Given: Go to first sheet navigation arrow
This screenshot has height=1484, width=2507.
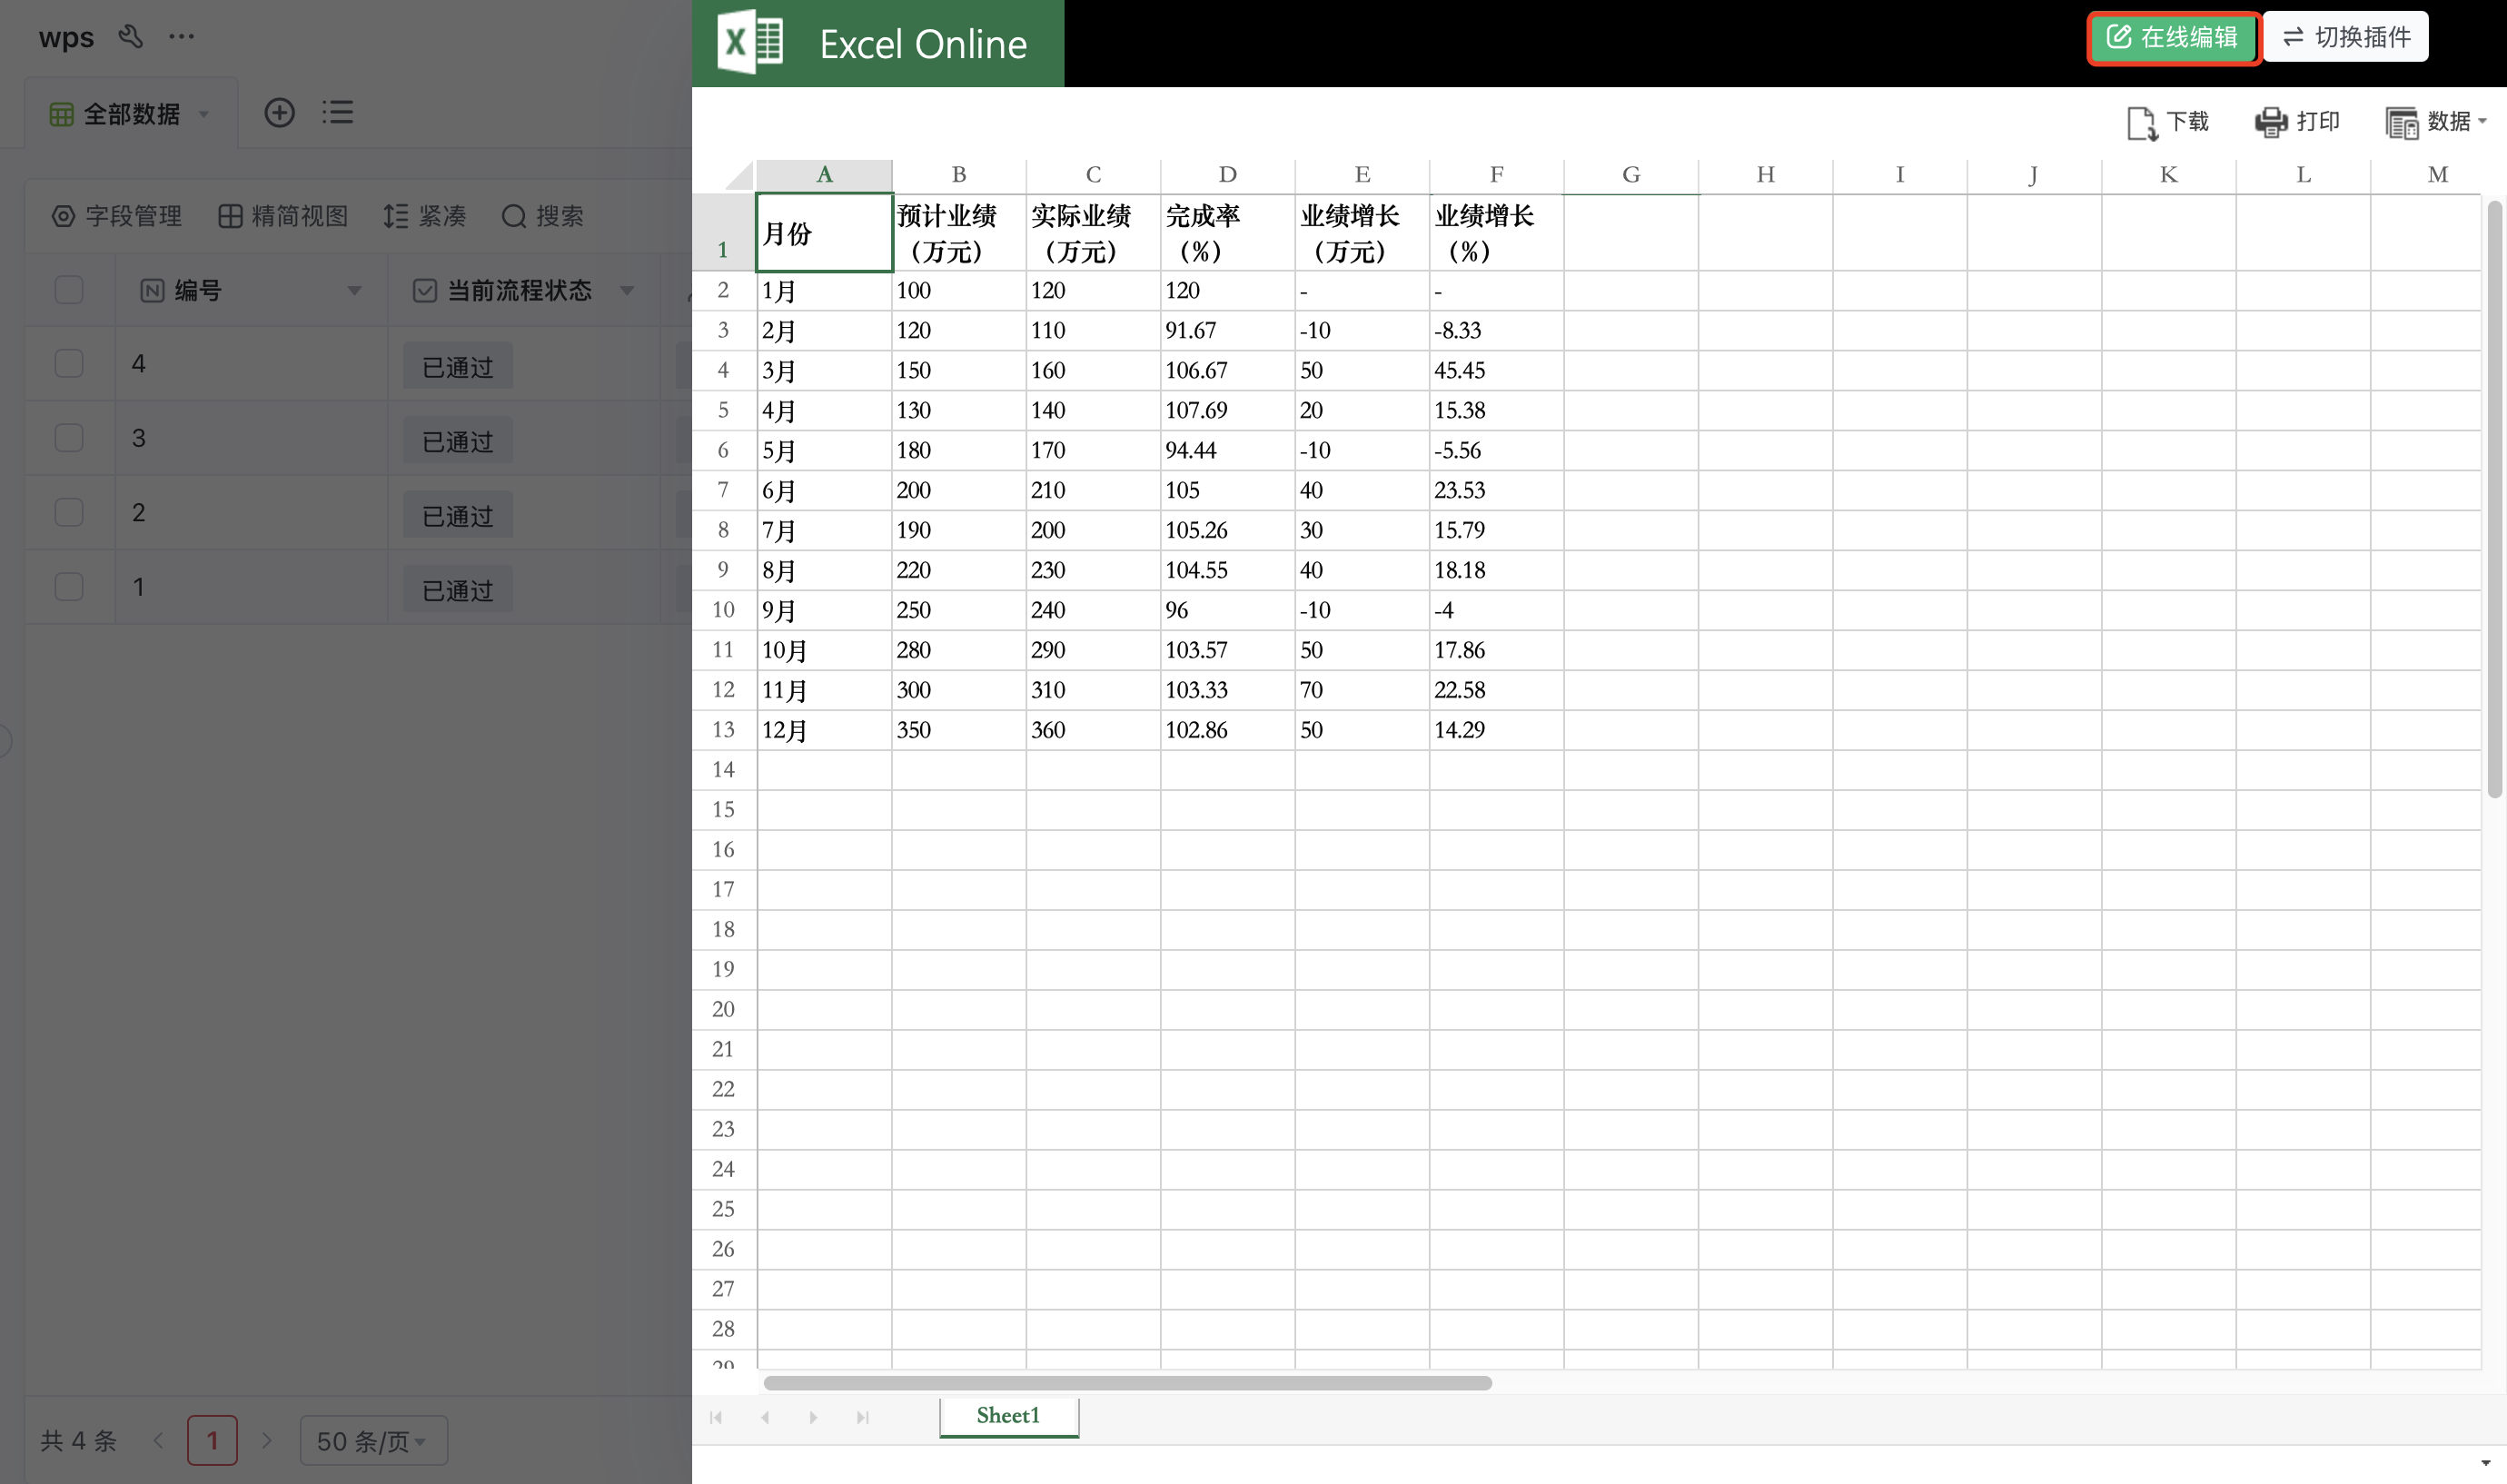Looking at the screenshot, I should [x=716, y=1417].
